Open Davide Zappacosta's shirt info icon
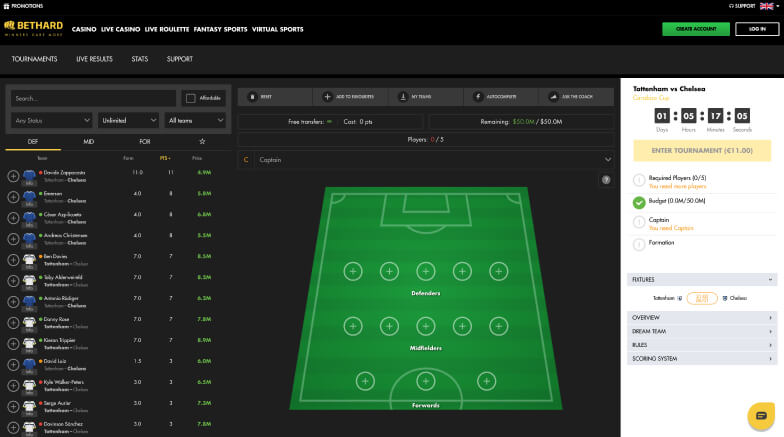This screenshot has width=784, height=437. 30,177
